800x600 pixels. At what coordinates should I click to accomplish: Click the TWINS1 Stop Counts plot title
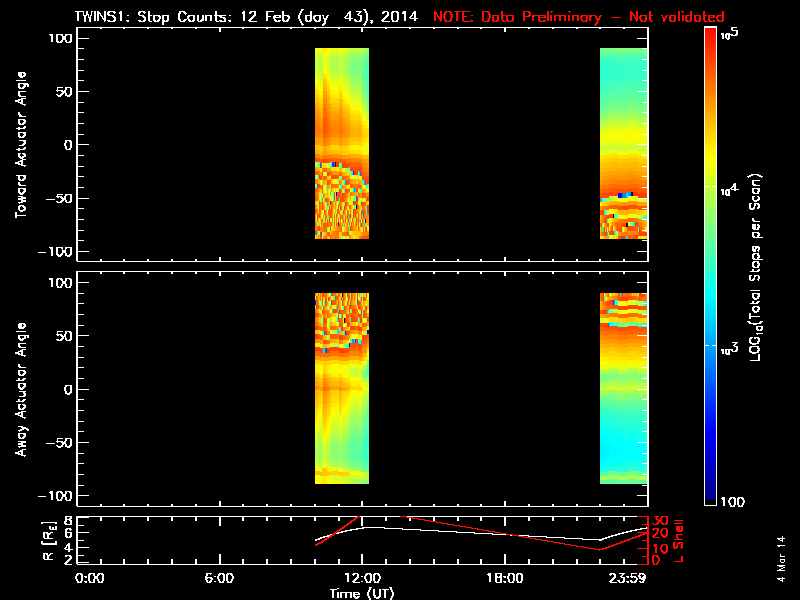point(250,17)
